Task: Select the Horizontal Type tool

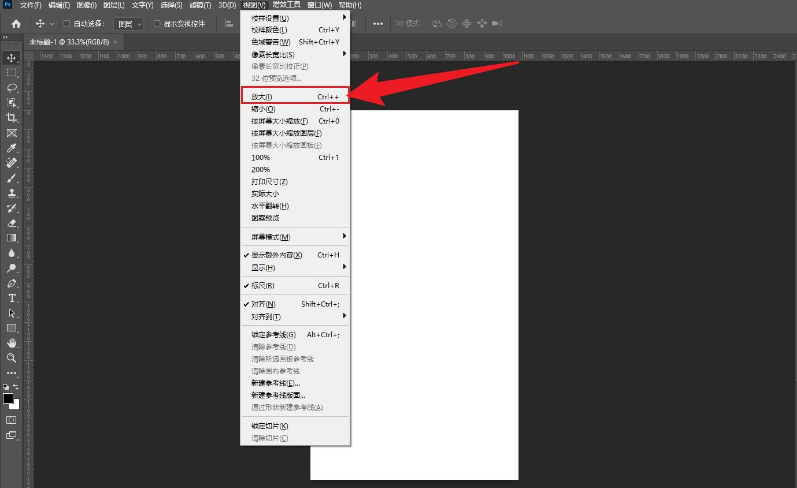Action: (x=12, y=298)
